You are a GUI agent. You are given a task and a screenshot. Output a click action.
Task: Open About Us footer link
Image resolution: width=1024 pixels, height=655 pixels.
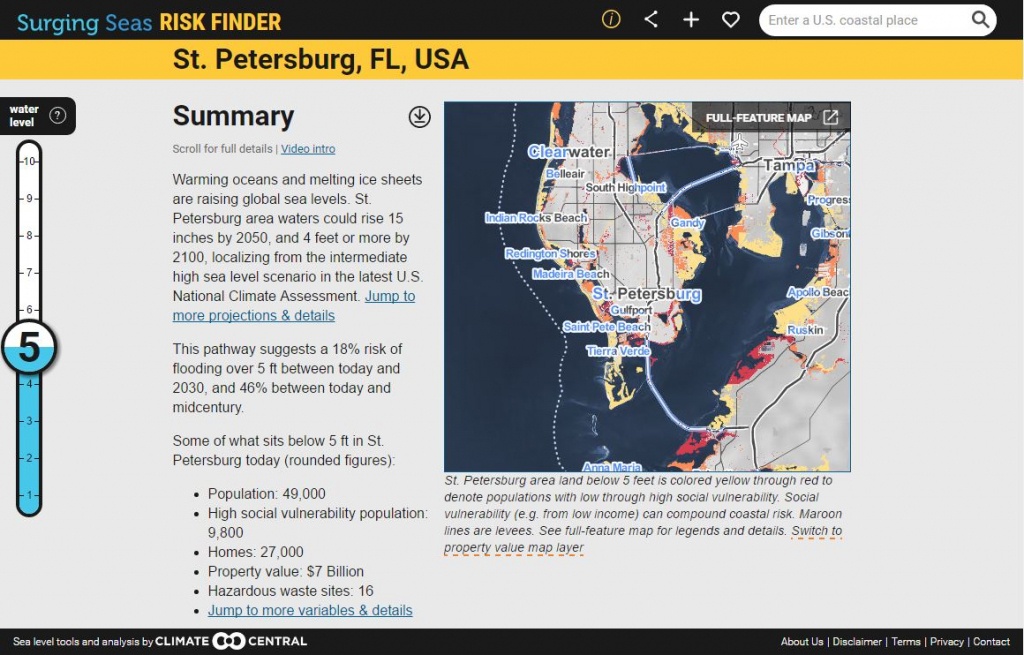(x=802, y=642)
